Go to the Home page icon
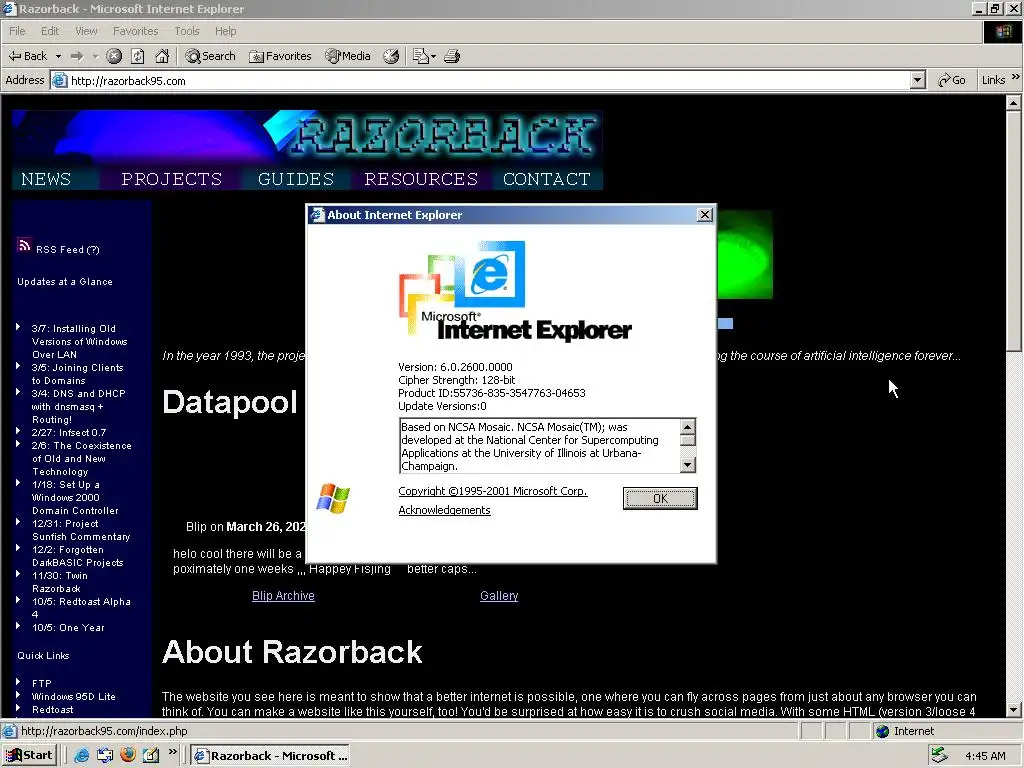This screenshot has height=768, width=1024. pos(162,56)
